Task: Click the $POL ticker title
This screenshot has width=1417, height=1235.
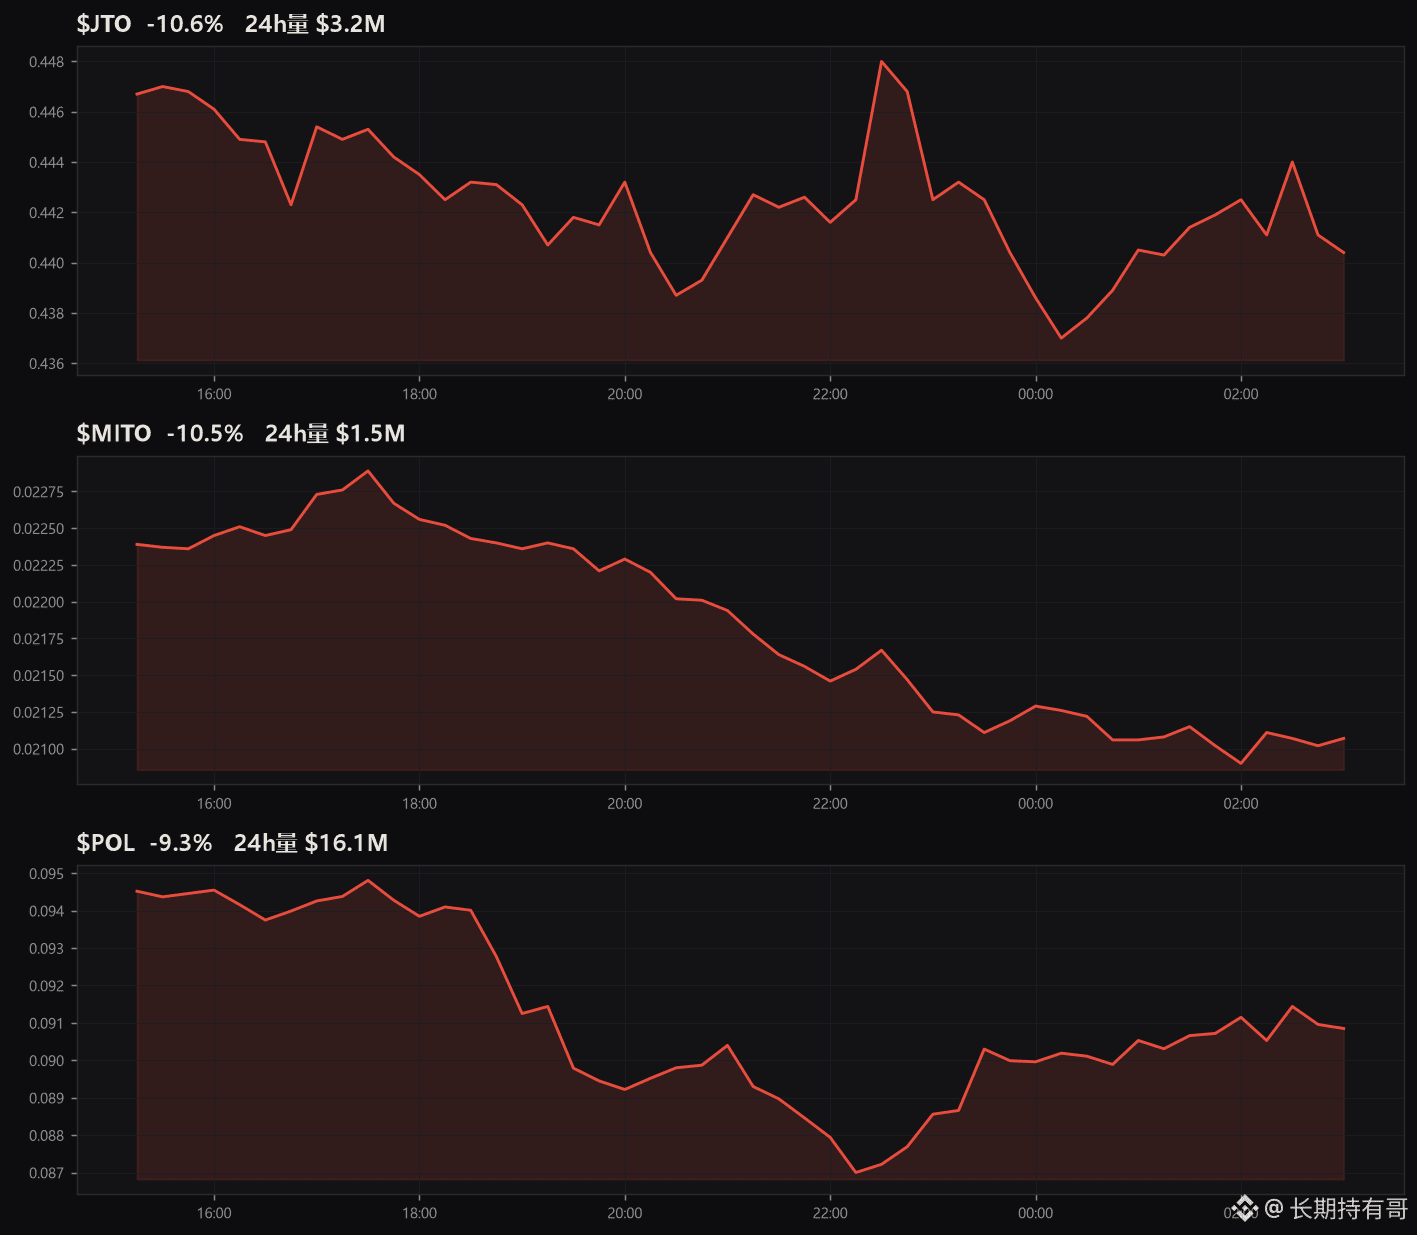Action: point(106,843)
